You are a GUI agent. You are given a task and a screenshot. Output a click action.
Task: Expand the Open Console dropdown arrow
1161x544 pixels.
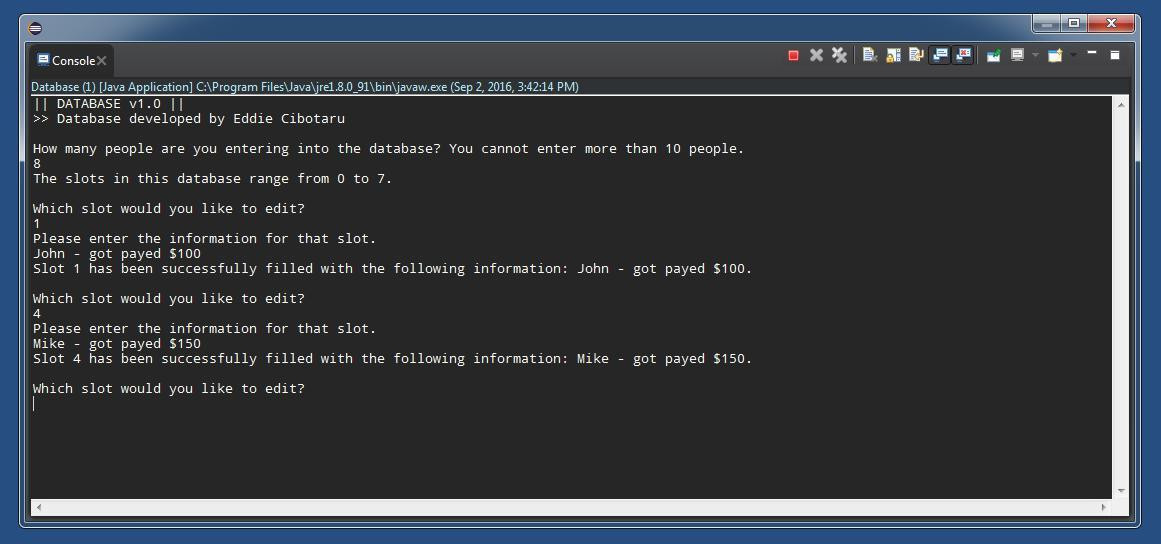(x=1073, y=56)
